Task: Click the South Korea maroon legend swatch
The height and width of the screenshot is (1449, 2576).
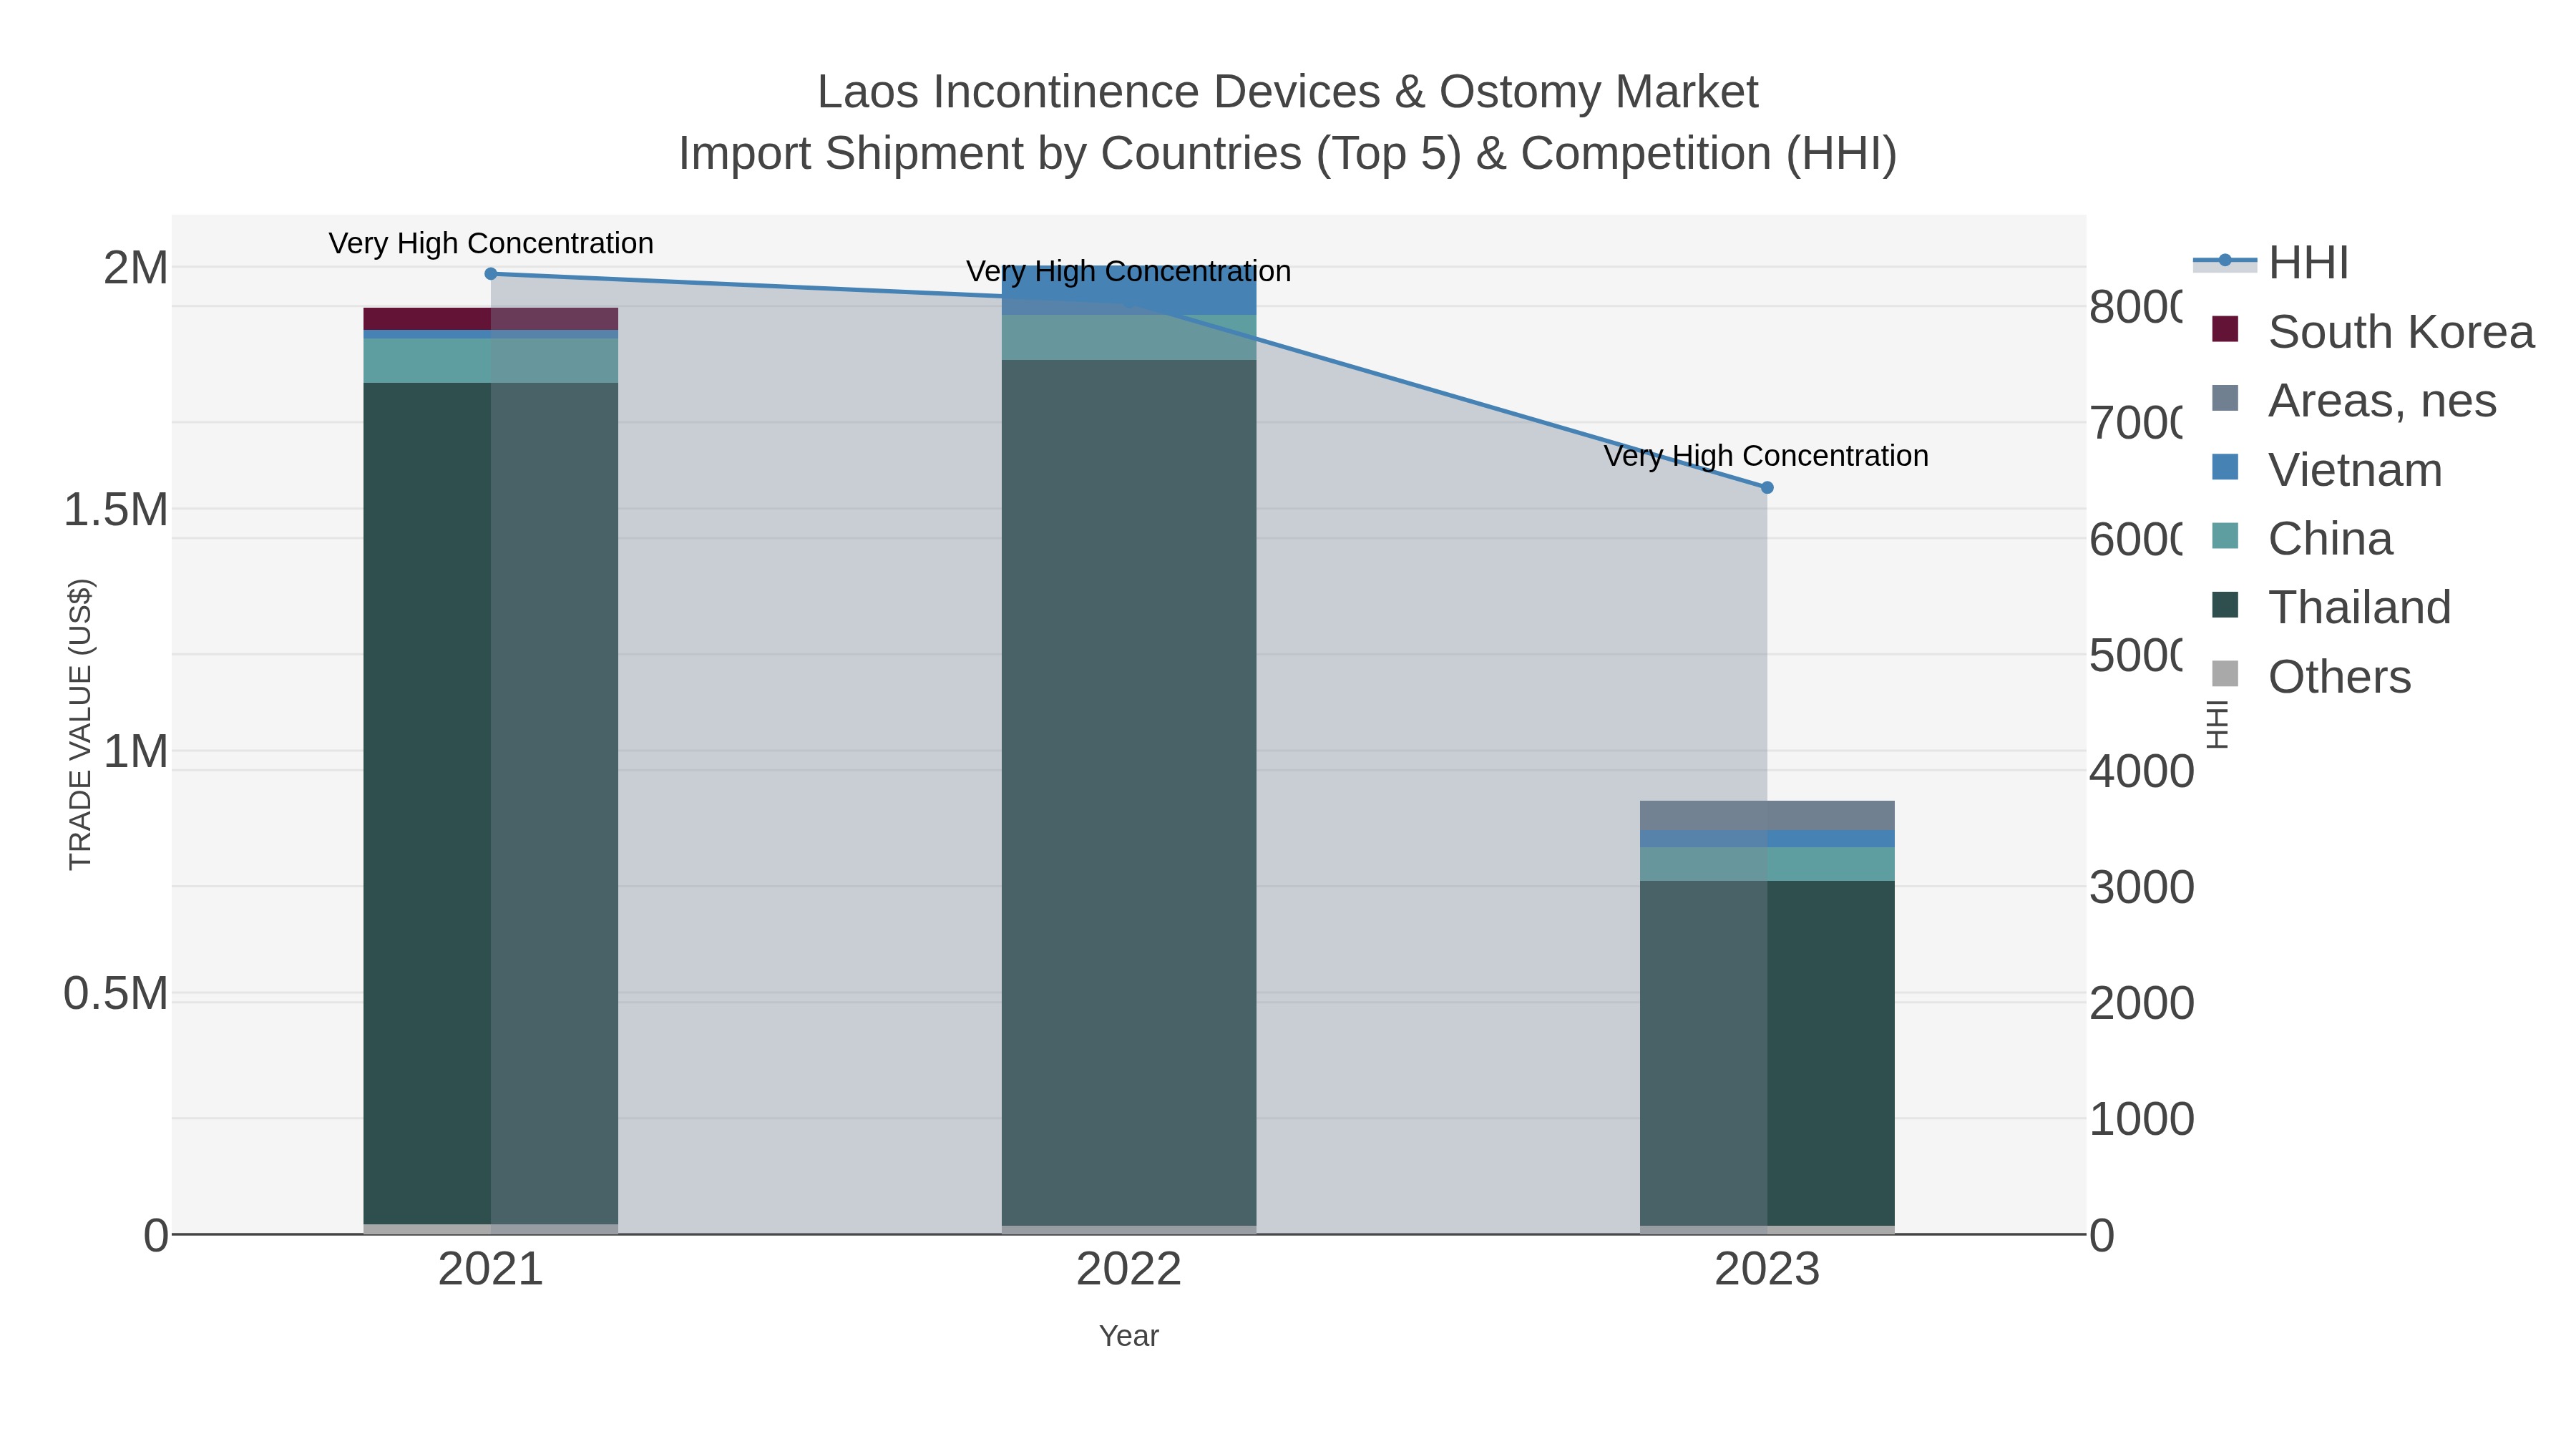Action: 2225,329
